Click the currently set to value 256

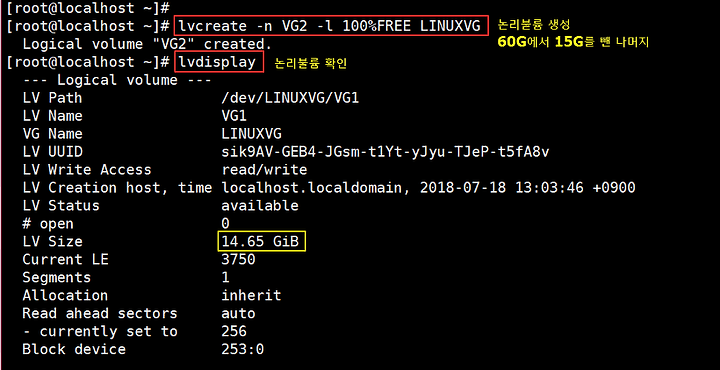coord(234,331)
